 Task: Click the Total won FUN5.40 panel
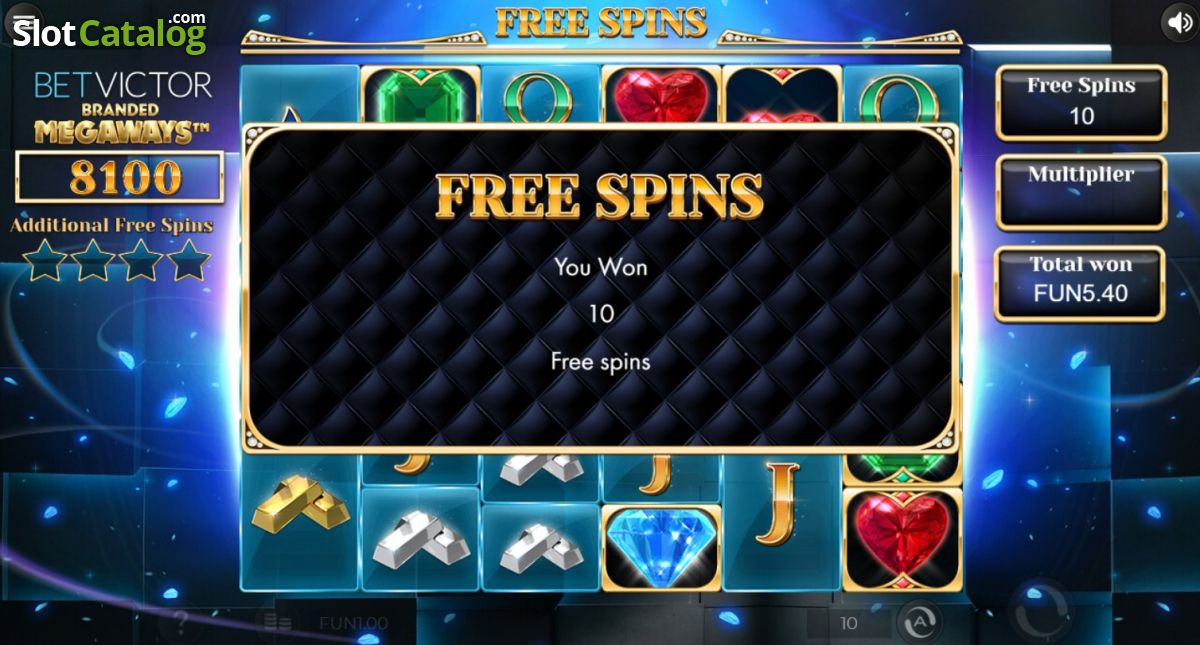pyautogui.click(x=1081, y=283)
